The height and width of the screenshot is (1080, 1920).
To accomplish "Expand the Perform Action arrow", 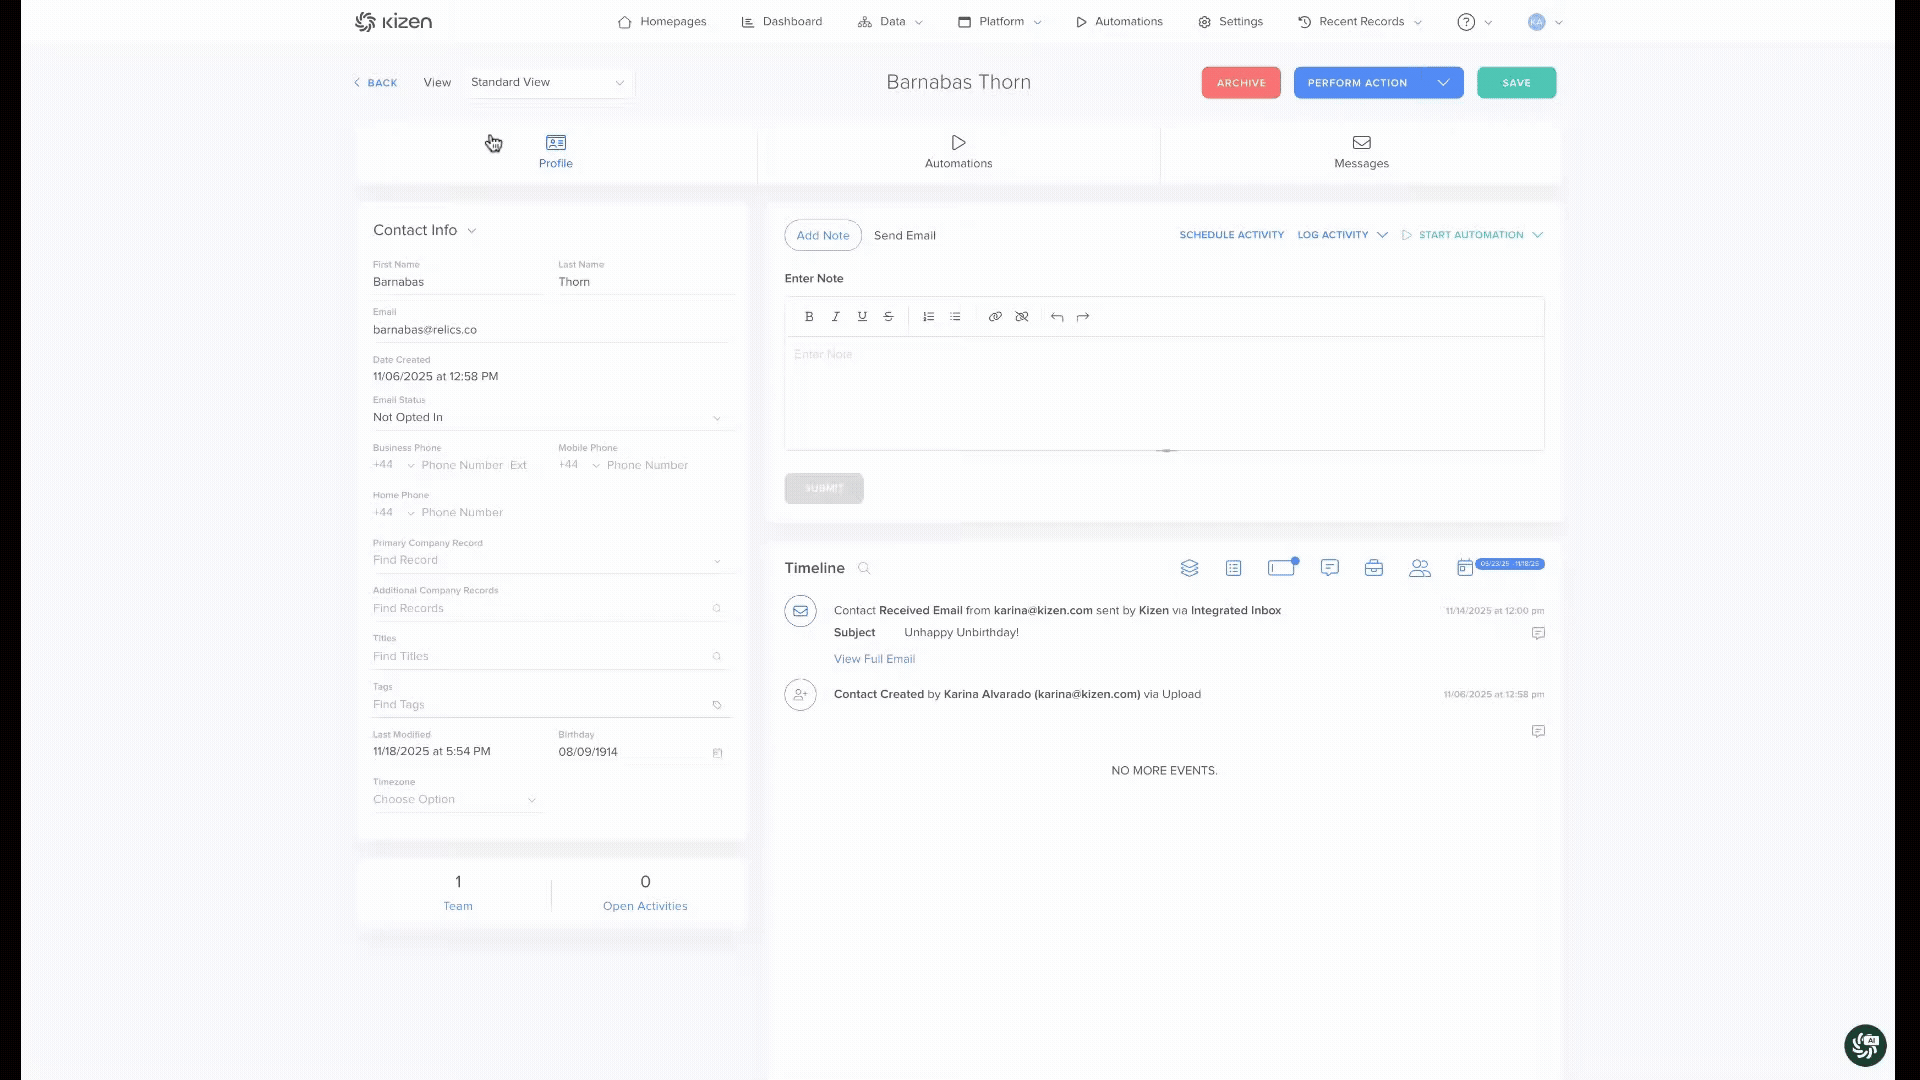I will [1443, 83].
